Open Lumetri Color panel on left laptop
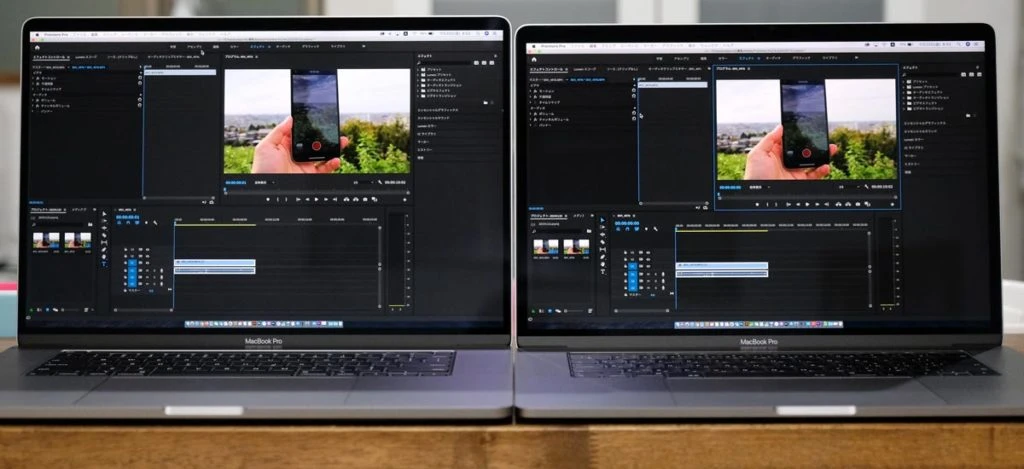Viewport: 1024px width, 469px height. (x=426, y=126)
